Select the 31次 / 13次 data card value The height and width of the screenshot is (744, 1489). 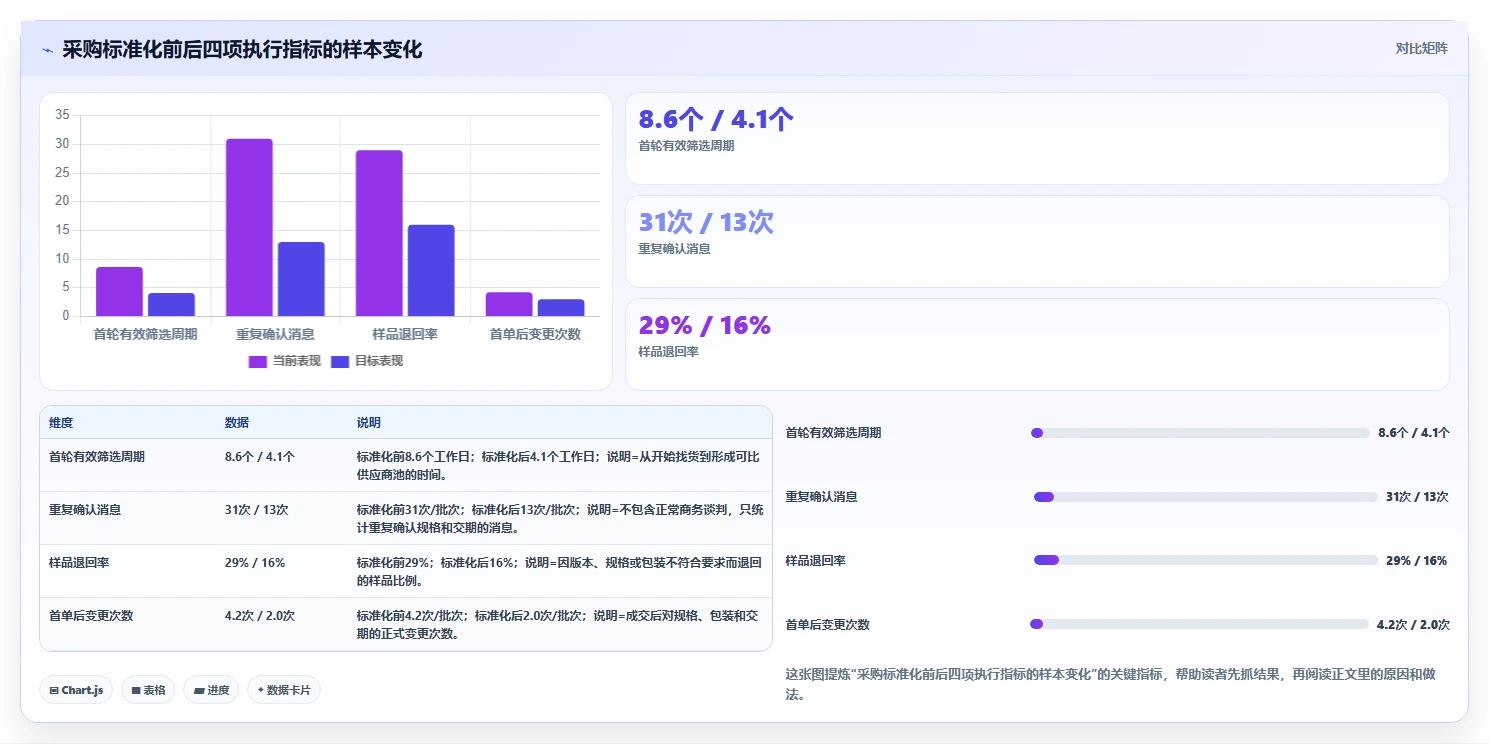706,223
